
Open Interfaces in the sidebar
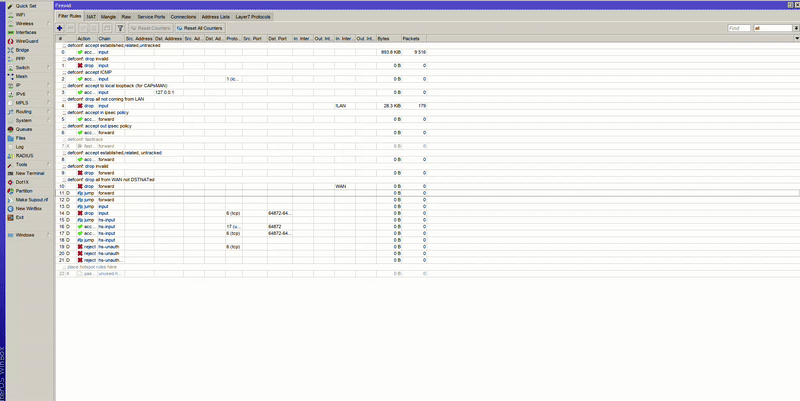[26, 32]
